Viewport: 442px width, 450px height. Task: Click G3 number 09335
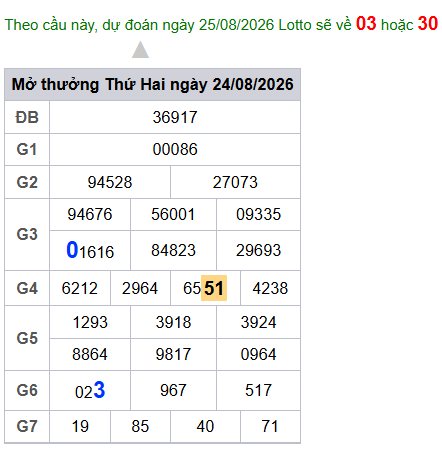[x=259, y=214]
